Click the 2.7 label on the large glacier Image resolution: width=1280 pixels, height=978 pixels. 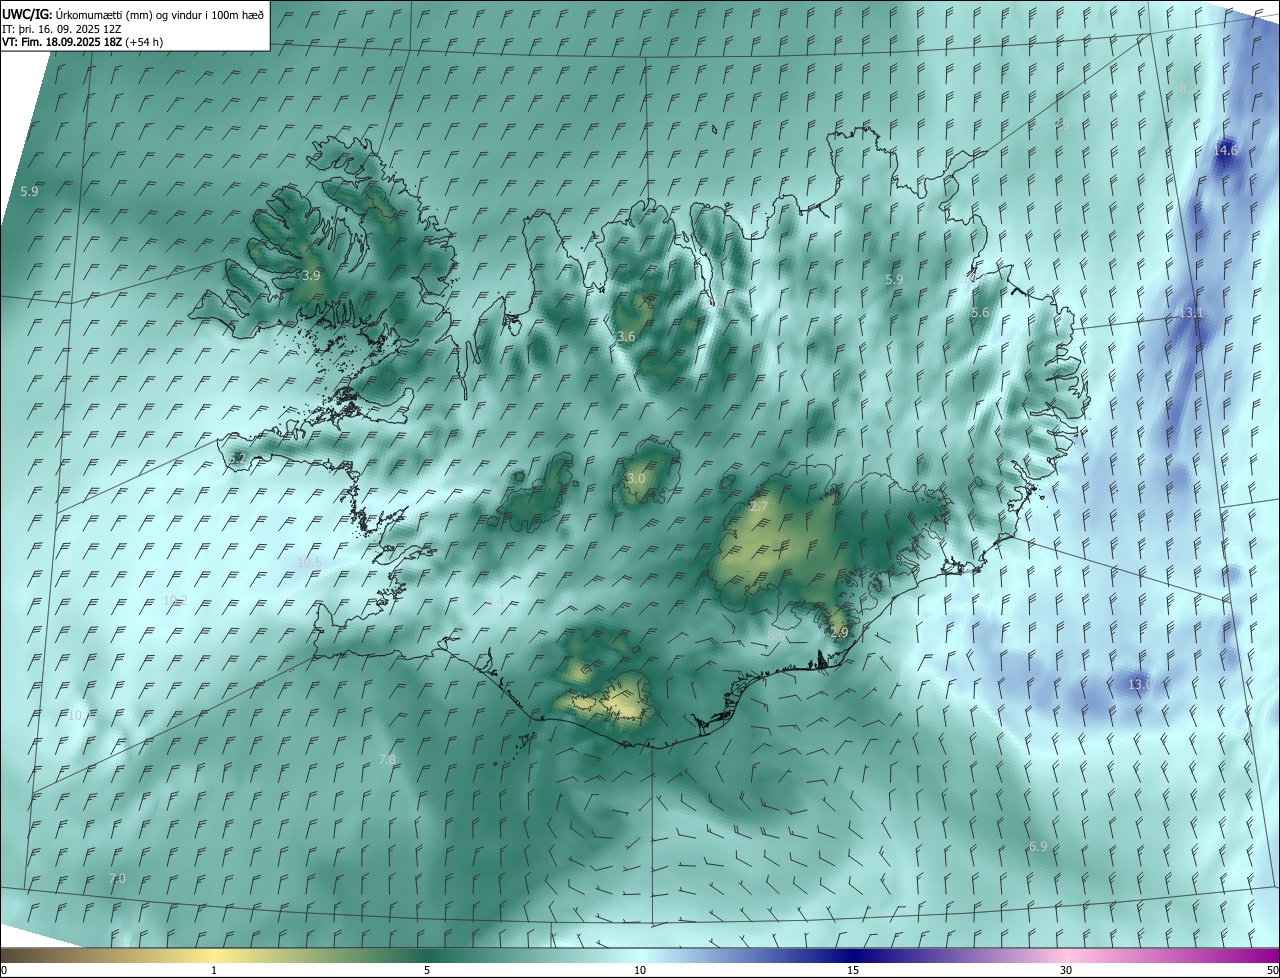click(x=759, y=508)
